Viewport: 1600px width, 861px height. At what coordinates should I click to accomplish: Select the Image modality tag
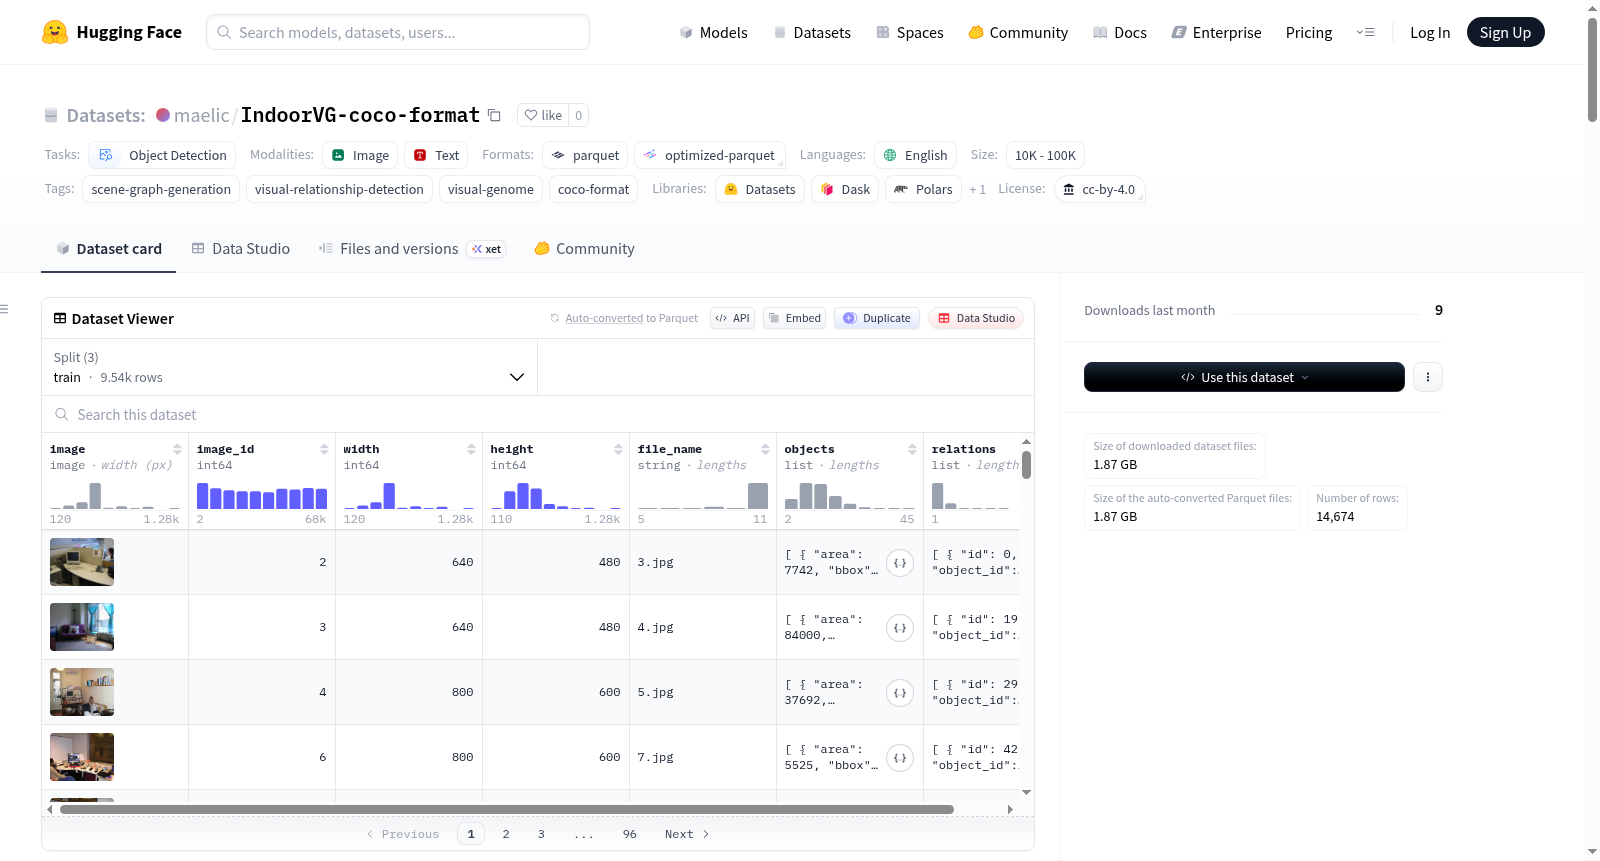(360, 155)
